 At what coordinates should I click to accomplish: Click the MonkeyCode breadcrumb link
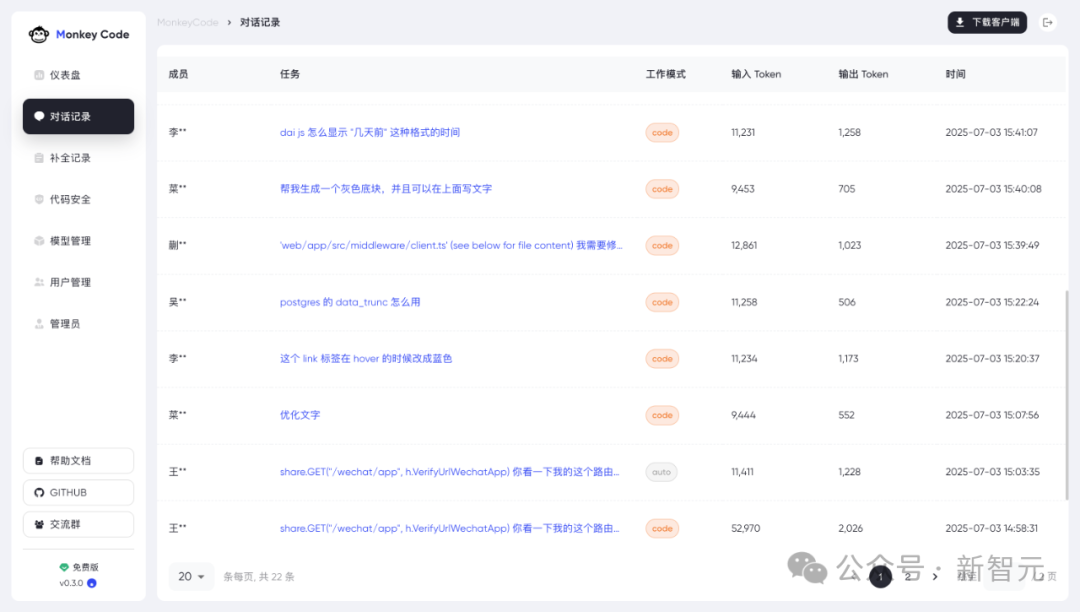click(186, 21)
